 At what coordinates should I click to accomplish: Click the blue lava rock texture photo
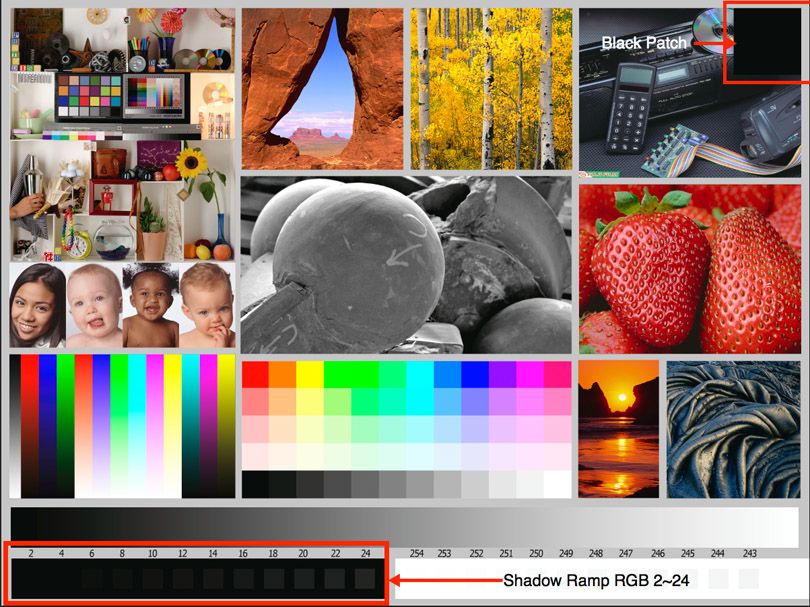pyautogui.click(x=734, y=429)
